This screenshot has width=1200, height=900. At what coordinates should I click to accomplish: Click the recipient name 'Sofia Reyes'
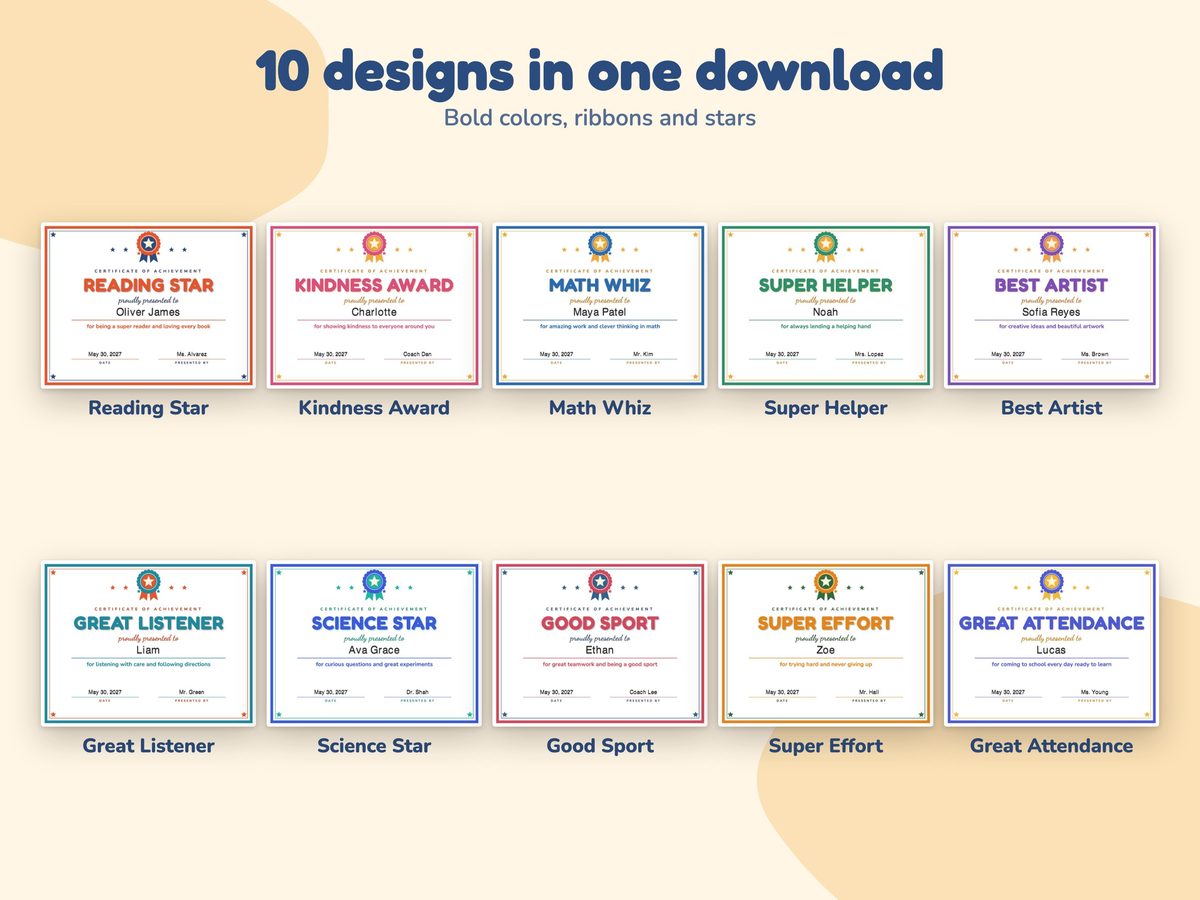[x=1052, y=312]
